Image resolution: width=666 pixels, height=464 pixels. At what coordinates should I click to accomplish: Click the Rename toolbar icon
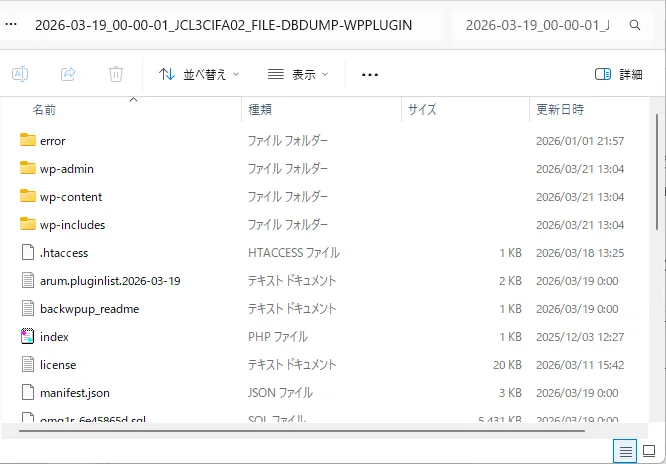point(20,74)
